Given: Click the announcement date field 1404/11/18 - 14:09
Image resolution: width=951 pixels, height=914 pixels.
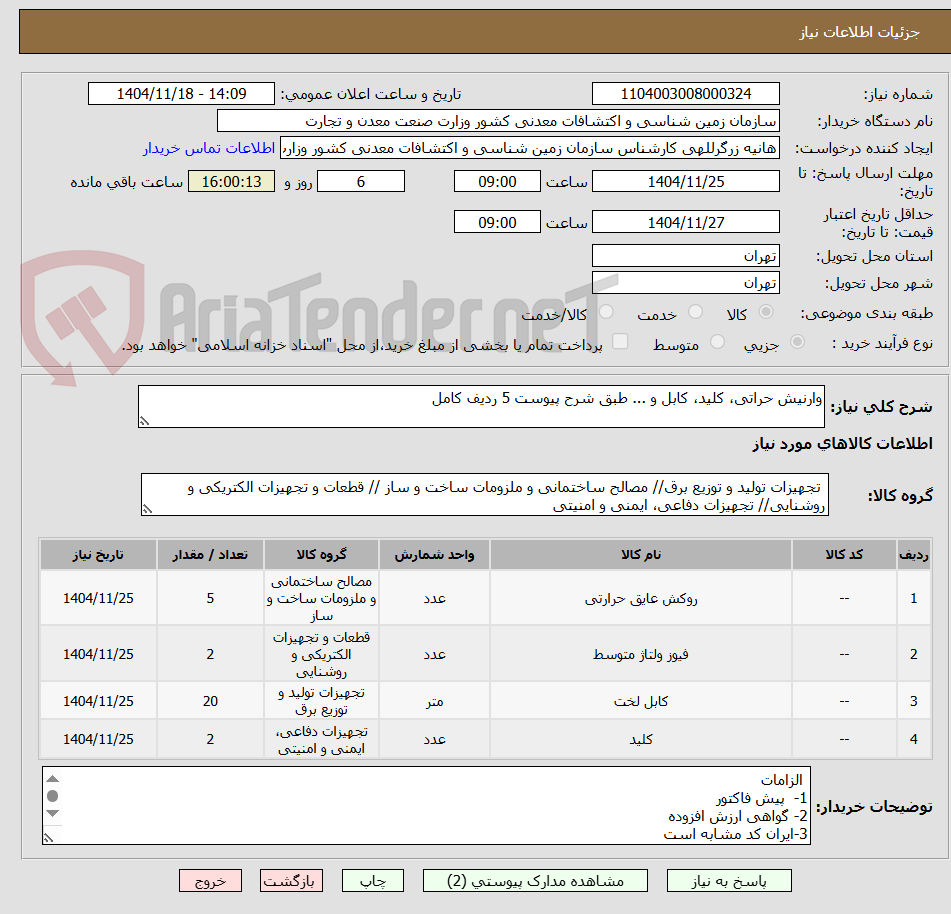Looking at the screenshot, I should (x=181, y=94).
